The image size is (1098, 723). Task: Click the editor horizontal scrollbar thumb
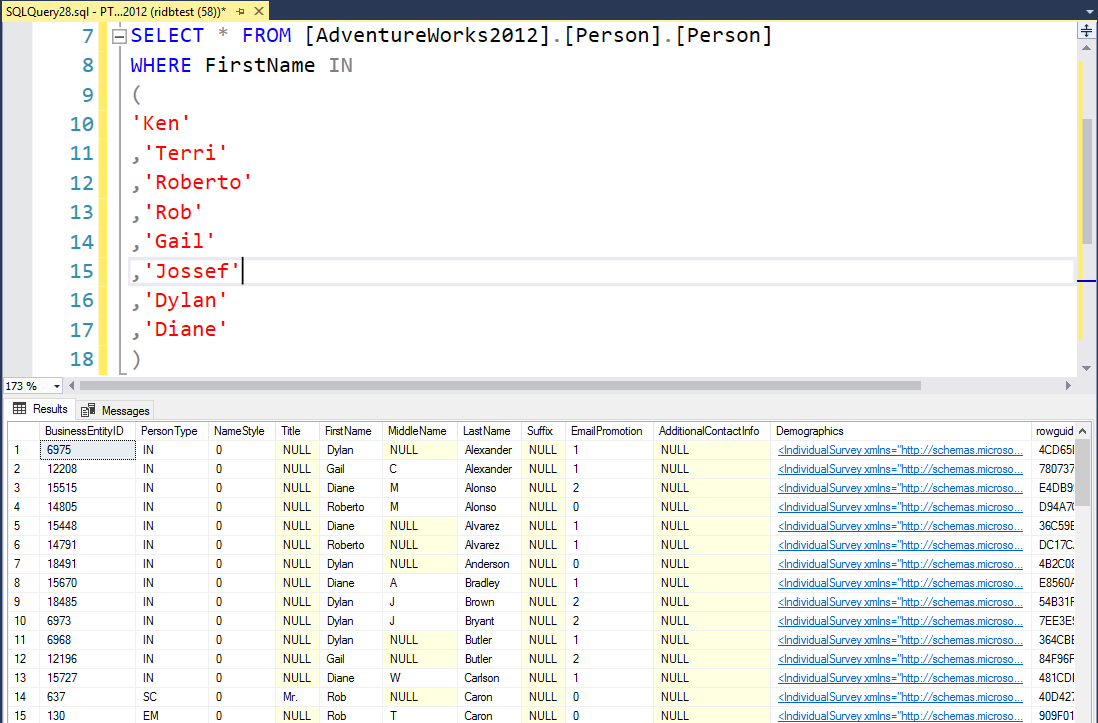pyautogui.click(x=500, y=386)
